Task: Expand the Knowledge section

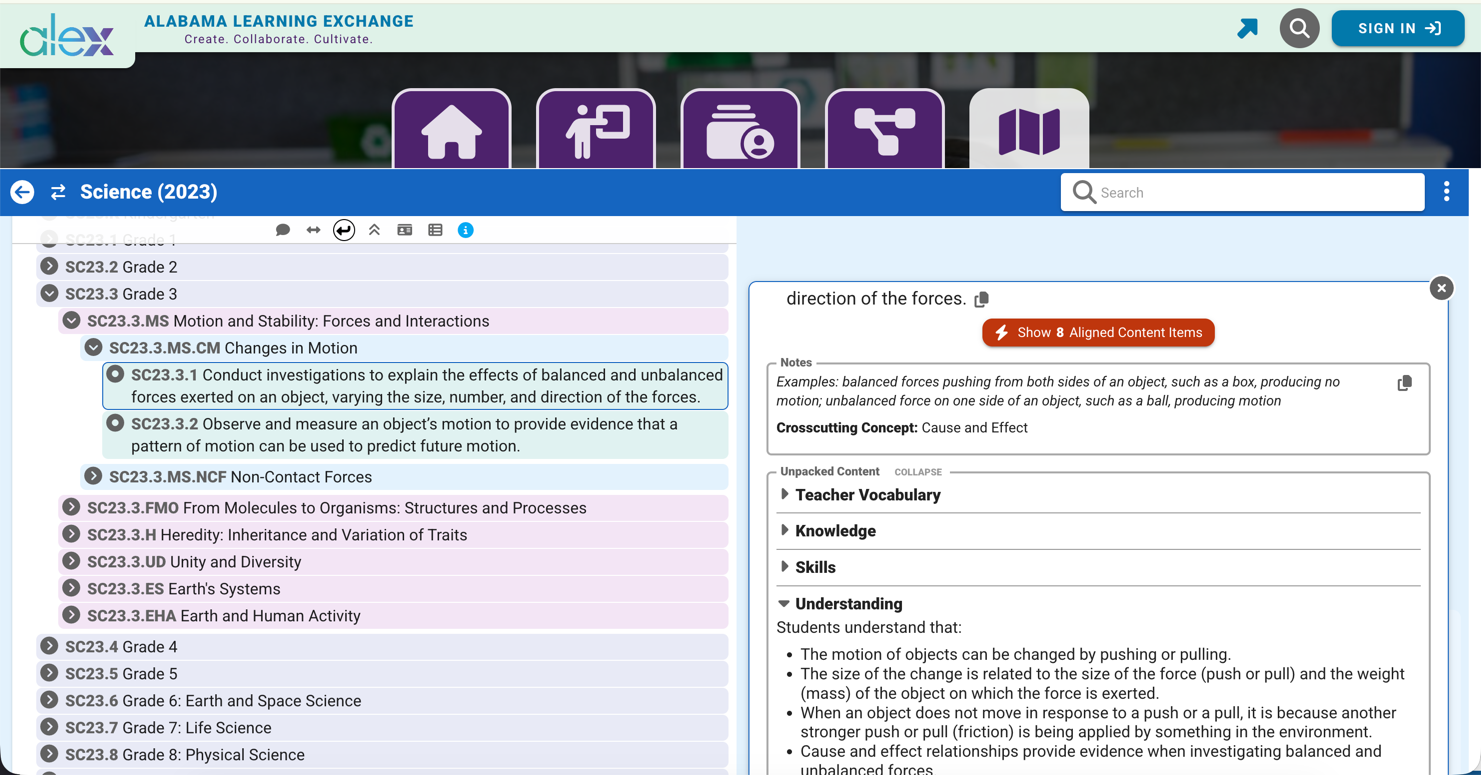Action: 828,531
